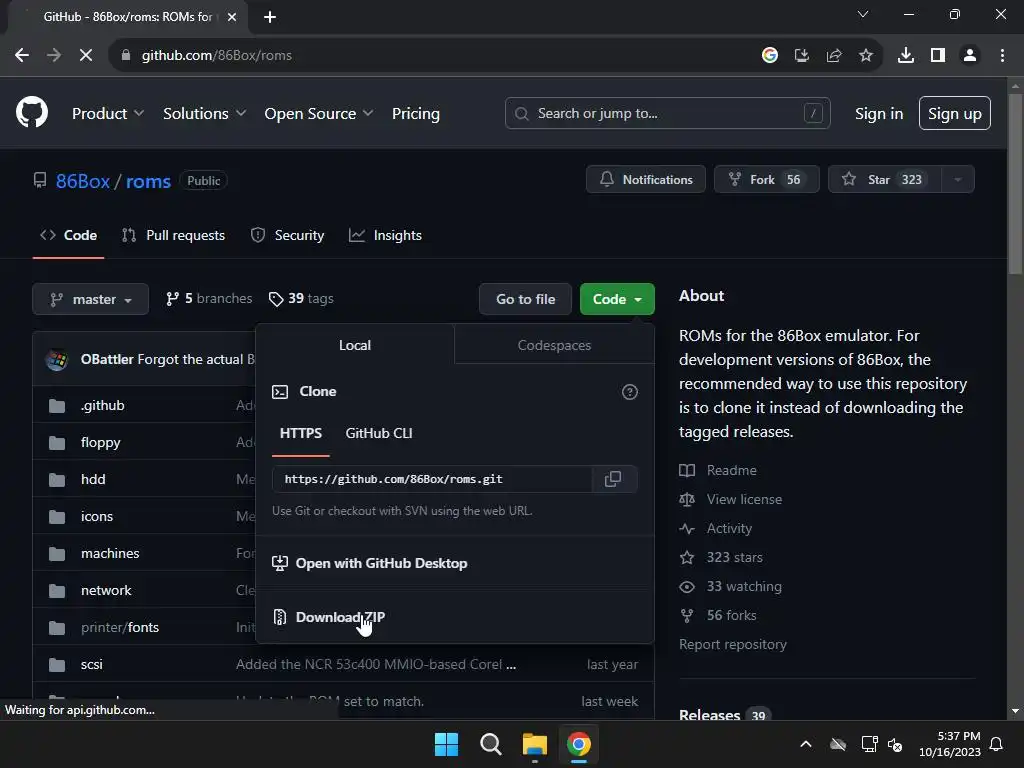Bookmark this page with star icon
This screenshot has width=1024, height=768.
click(x=865, y=56)
